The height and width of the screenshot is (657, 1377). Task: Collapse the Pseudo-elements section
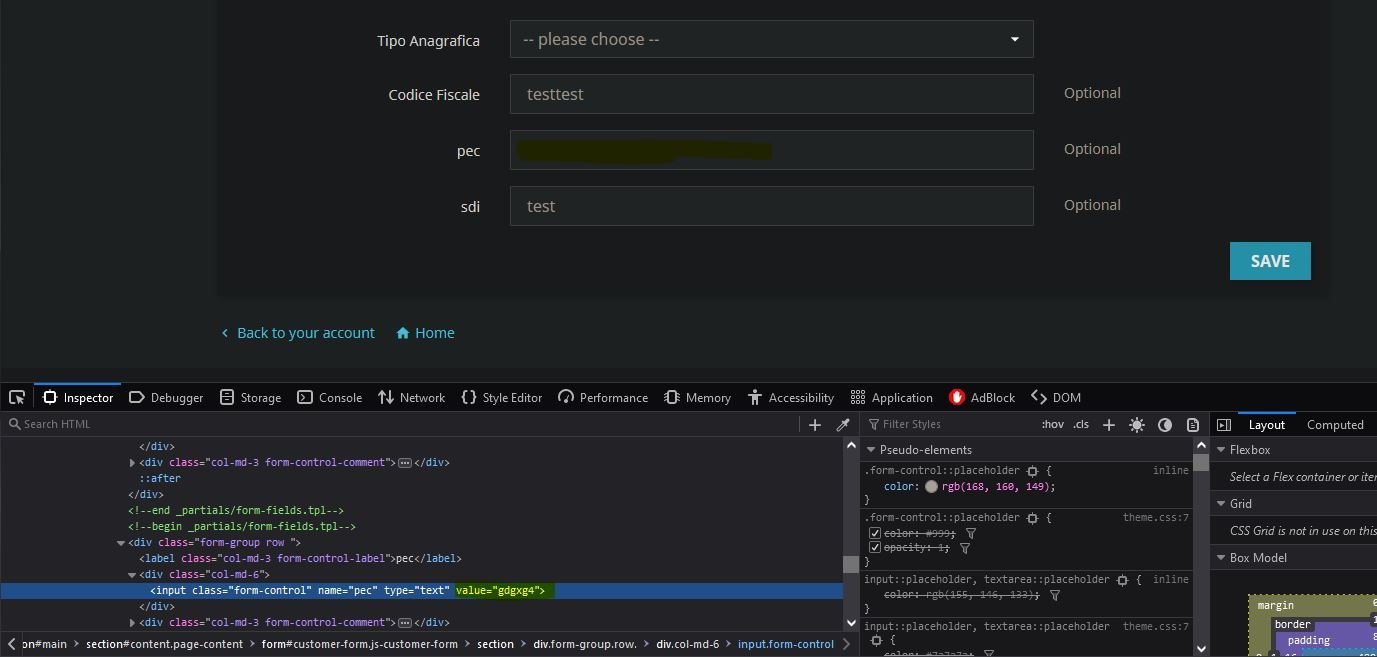(x=871, y=450)
